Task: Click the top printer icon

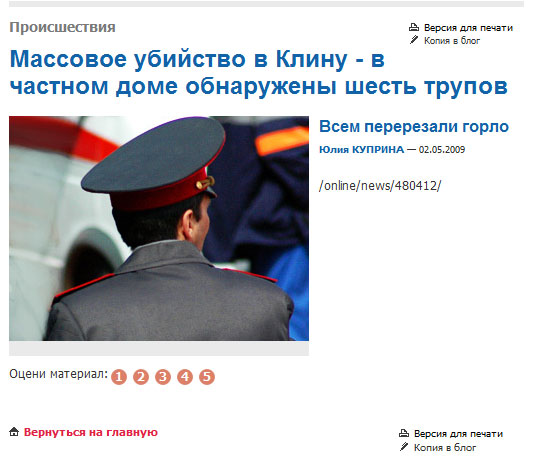Action: pyautogui.click(x=413, y=27)
